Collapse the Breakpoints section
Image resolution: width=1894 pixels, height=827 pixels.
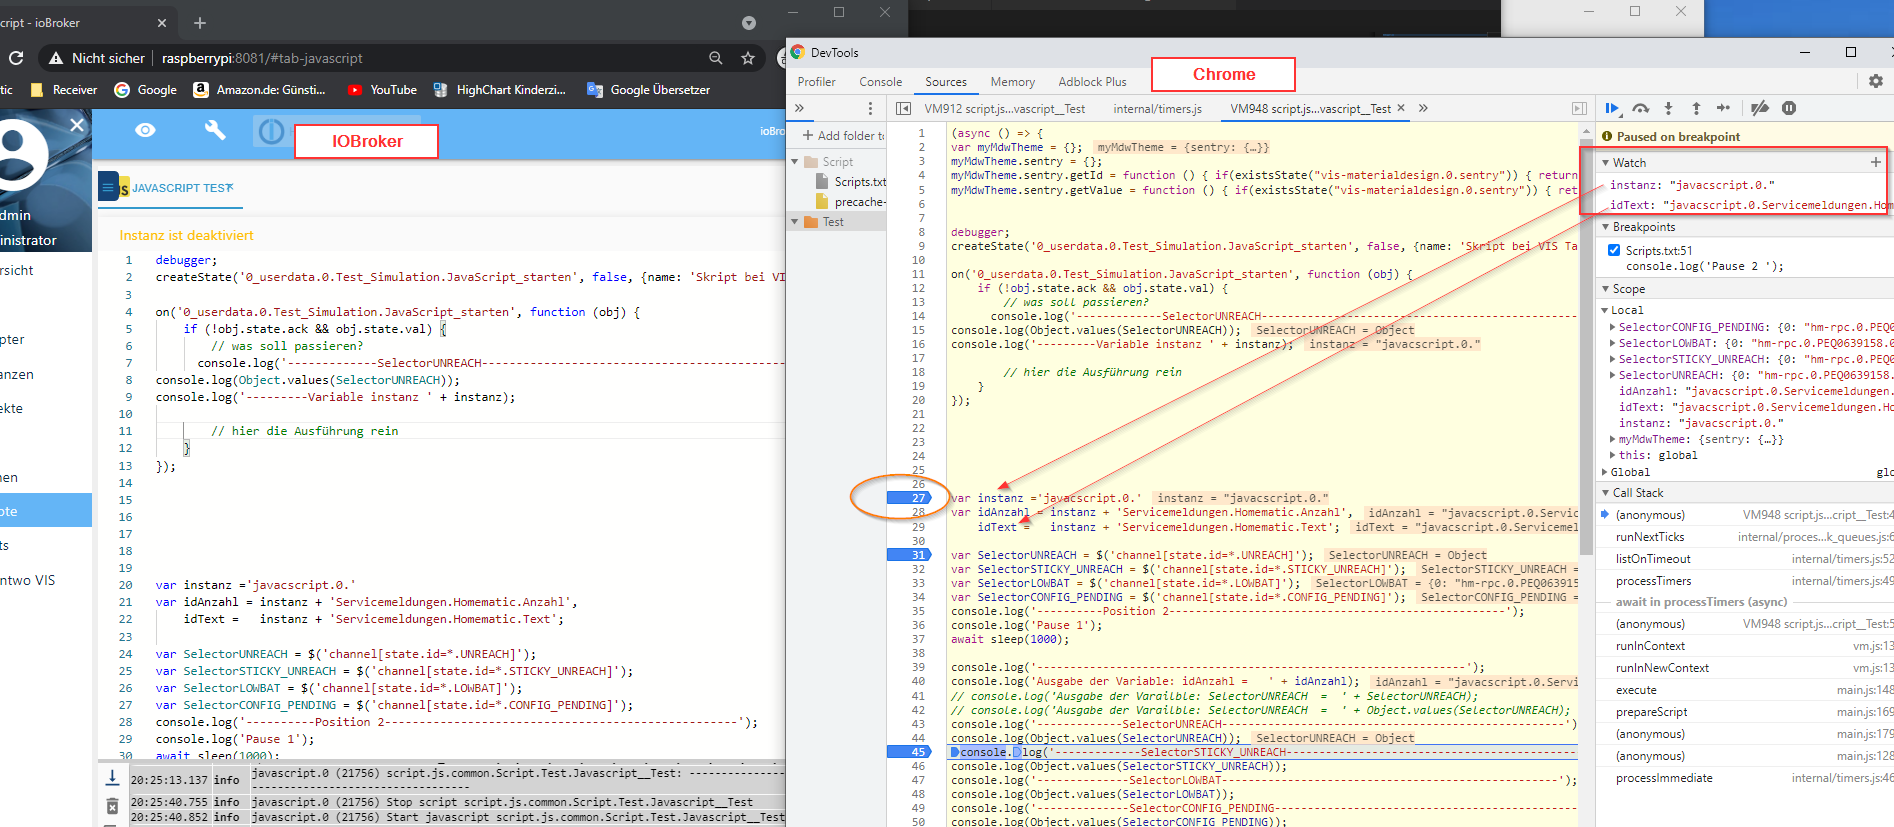coord(1606,227)
